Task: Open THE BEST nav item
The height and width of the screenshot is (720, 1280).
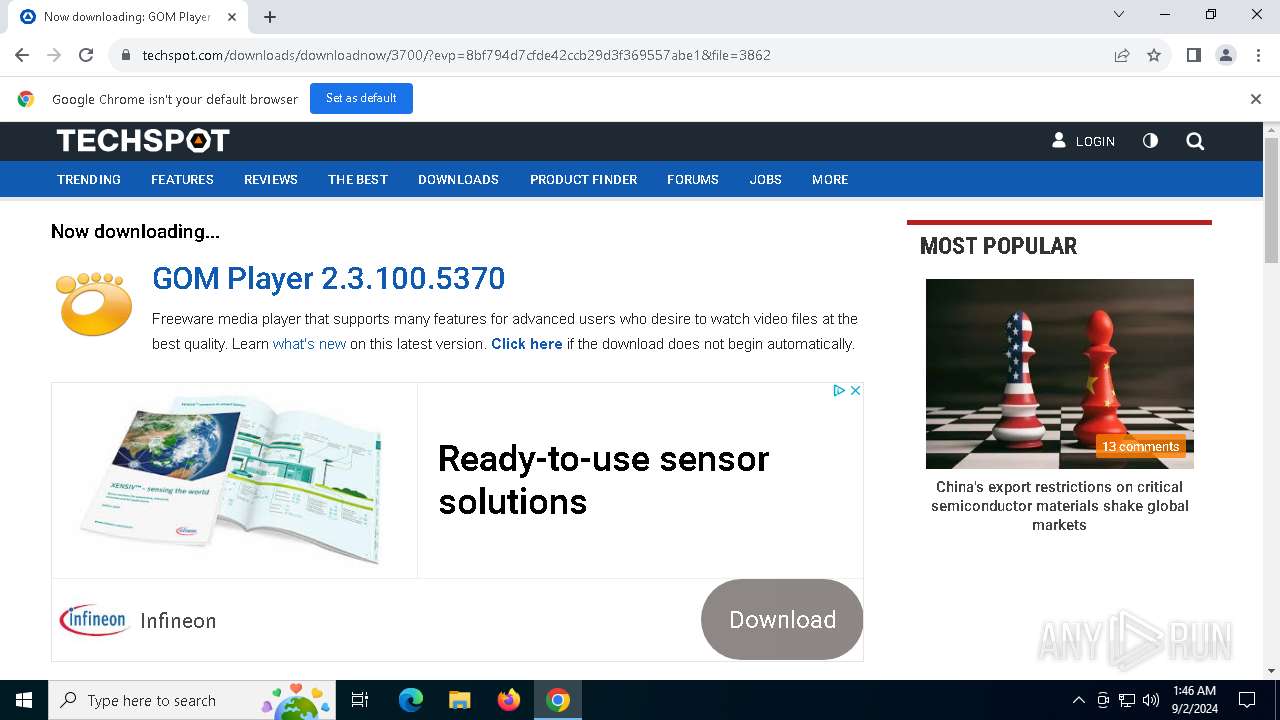Action: [358, 180]
